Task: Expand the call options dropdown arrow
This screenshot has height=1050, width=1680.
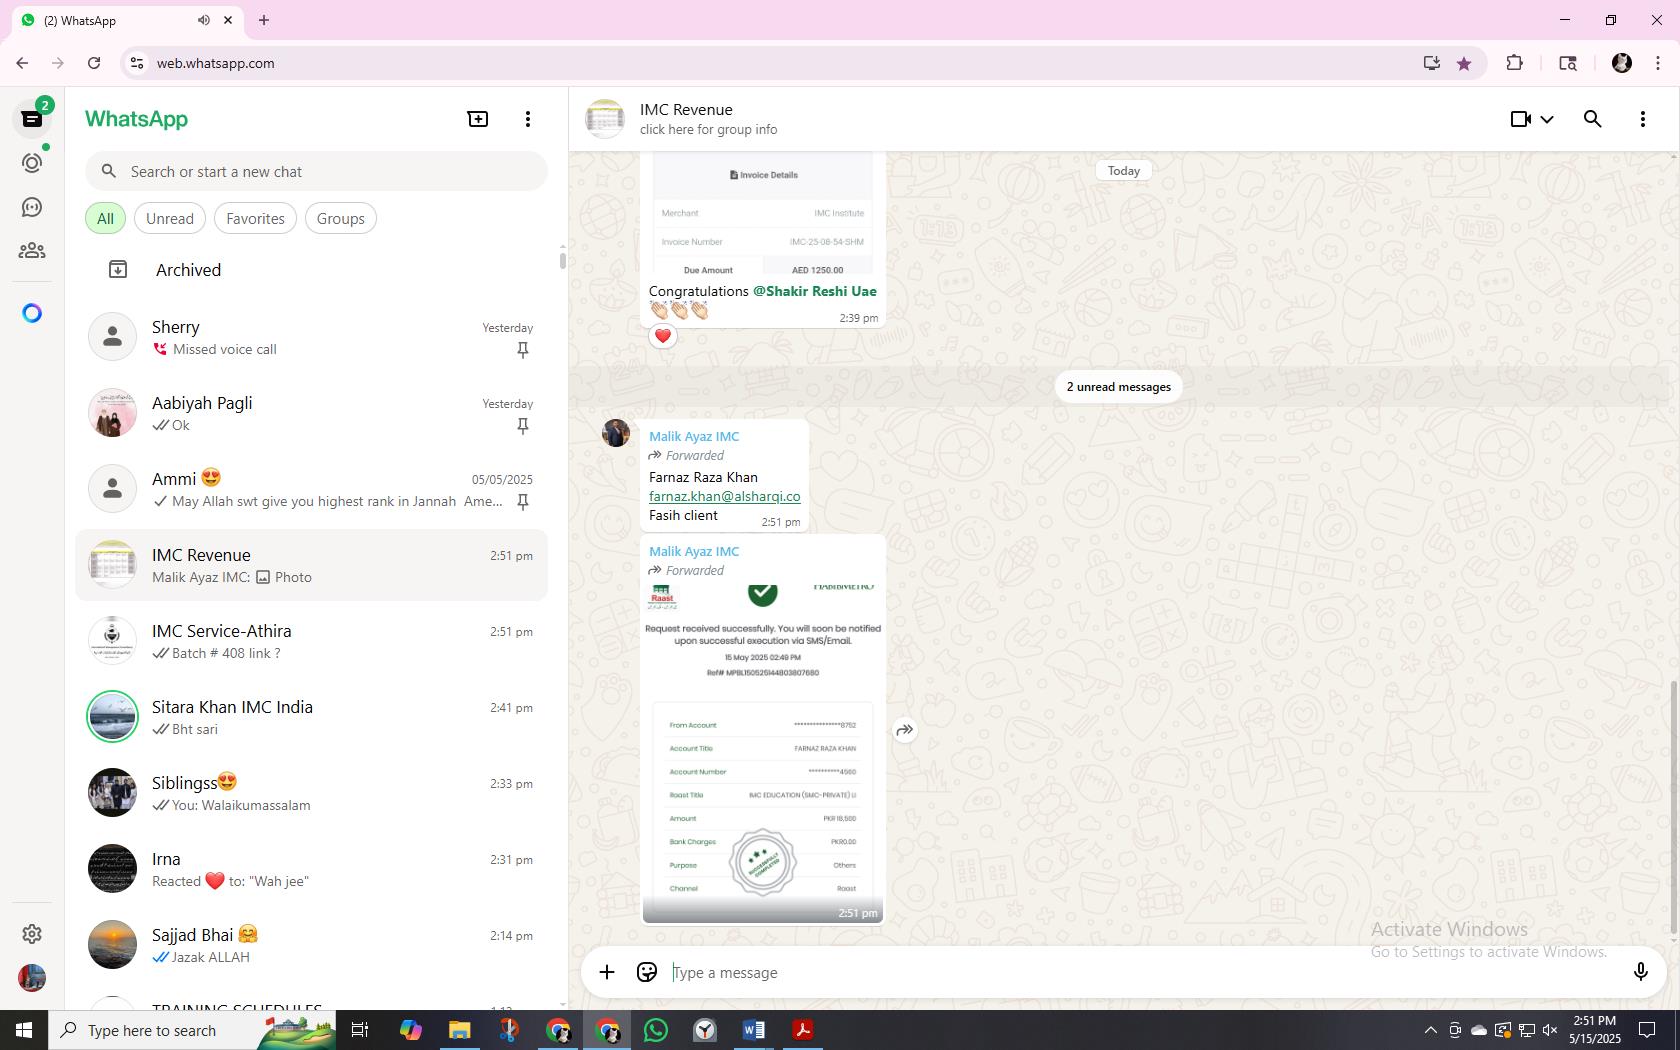Action: [1547, 119]
